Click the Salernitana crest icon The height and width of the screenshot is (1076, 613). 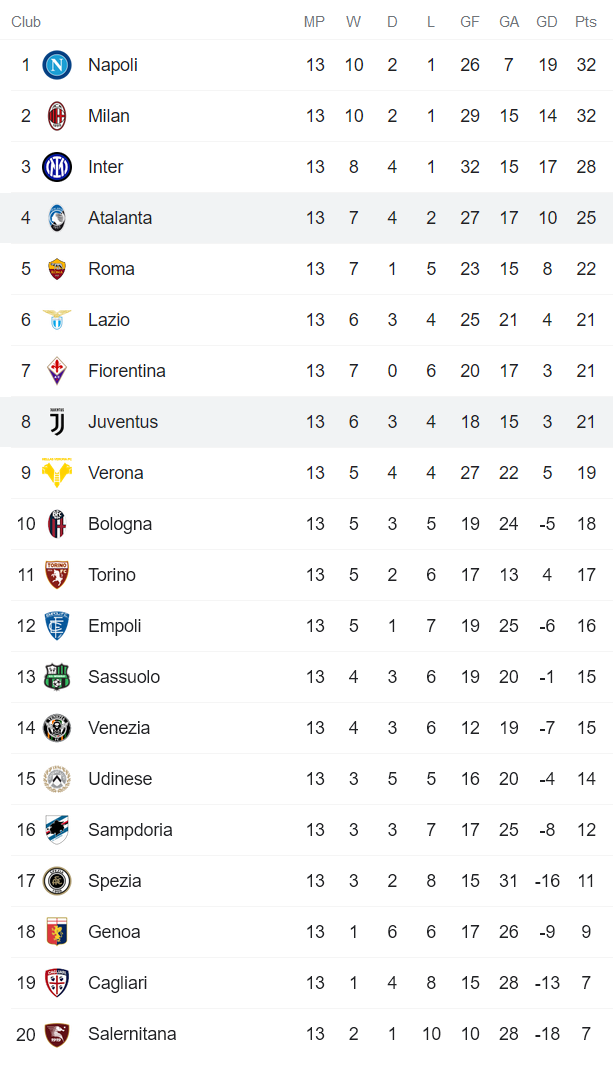[x=57, y=1034]
